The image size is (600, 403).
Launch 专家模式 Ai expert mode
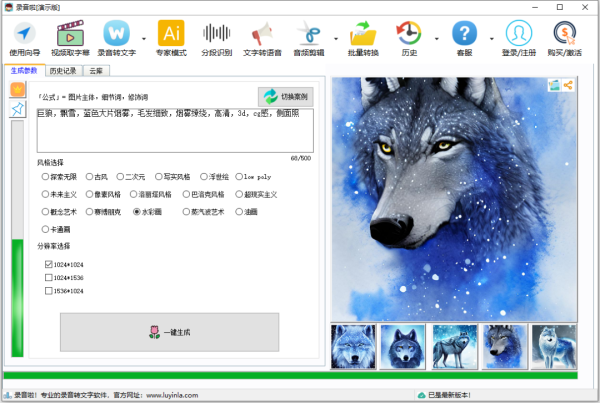[172, 39]
